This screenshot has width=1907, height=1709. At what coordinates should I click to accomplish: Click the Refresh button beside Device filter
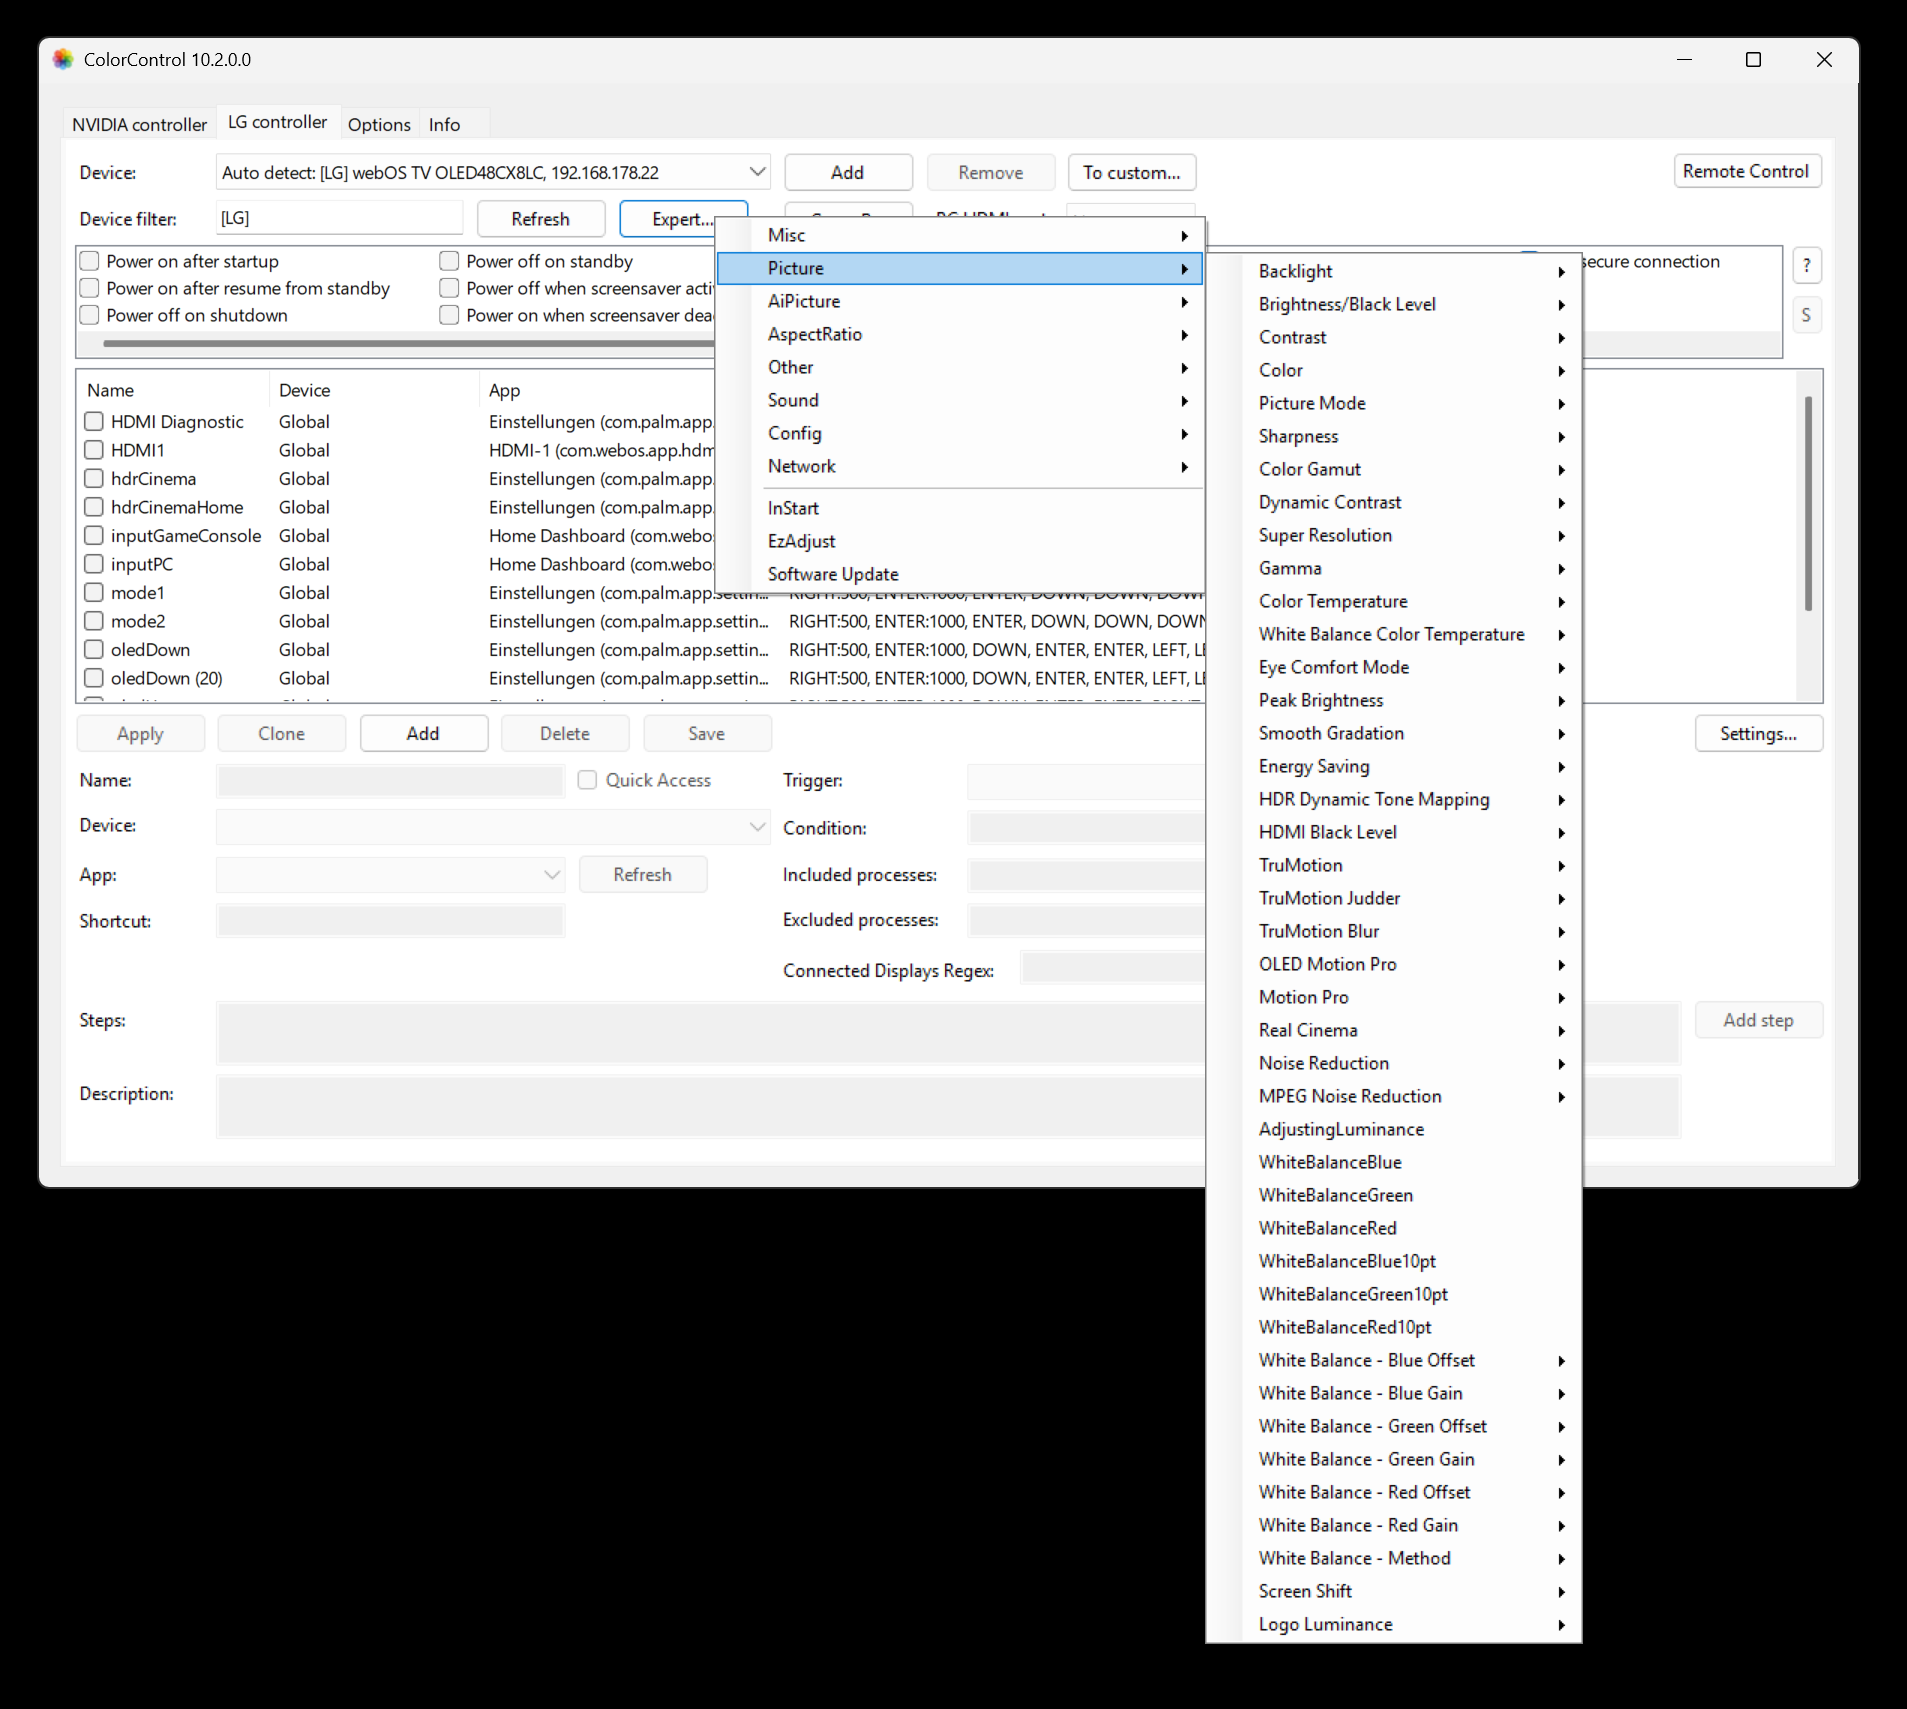pos(541,219)
